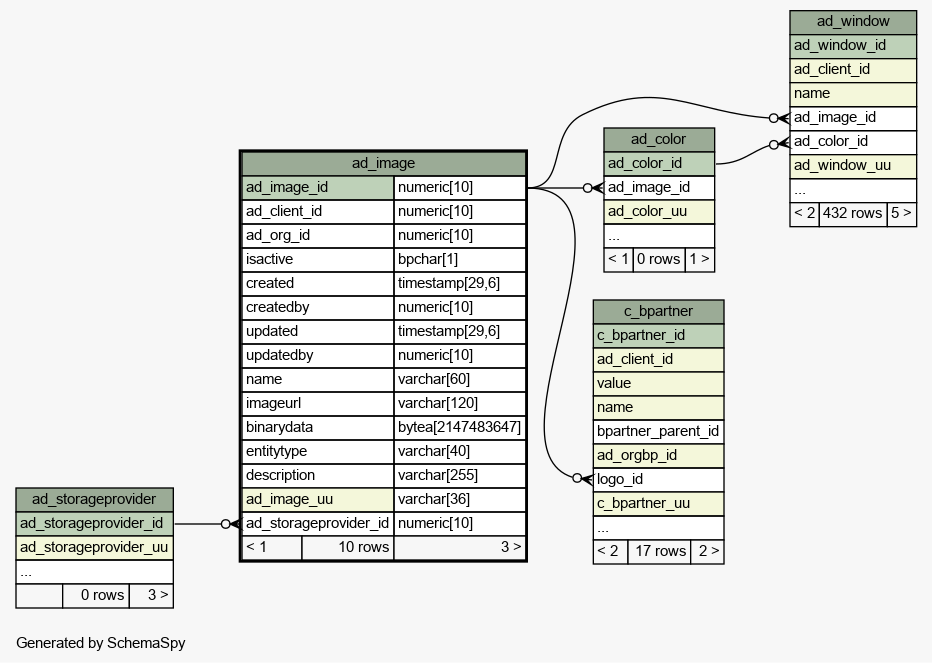Screen dimensions: 932x663
Task: Click the 10 rows cell in ad_image
Action: (x=347, y=547)
